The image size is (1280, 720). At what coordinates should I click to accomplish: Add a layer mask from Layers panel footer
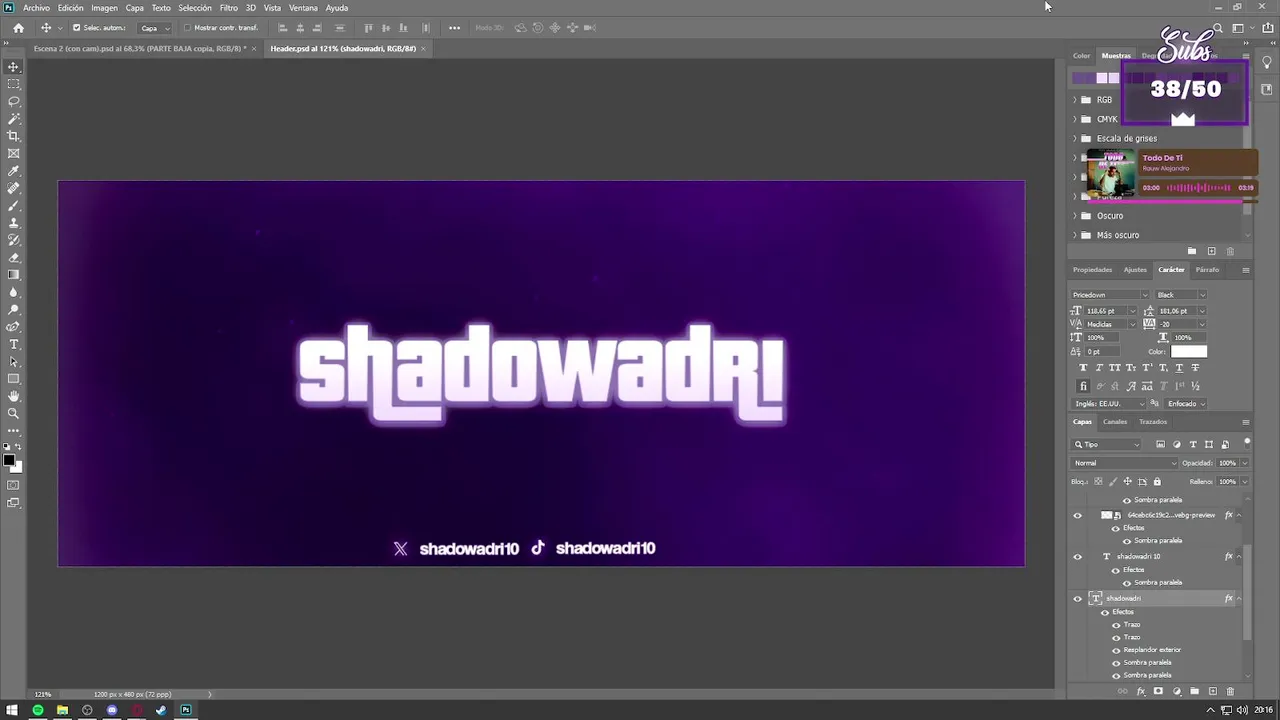[1158, 691]
